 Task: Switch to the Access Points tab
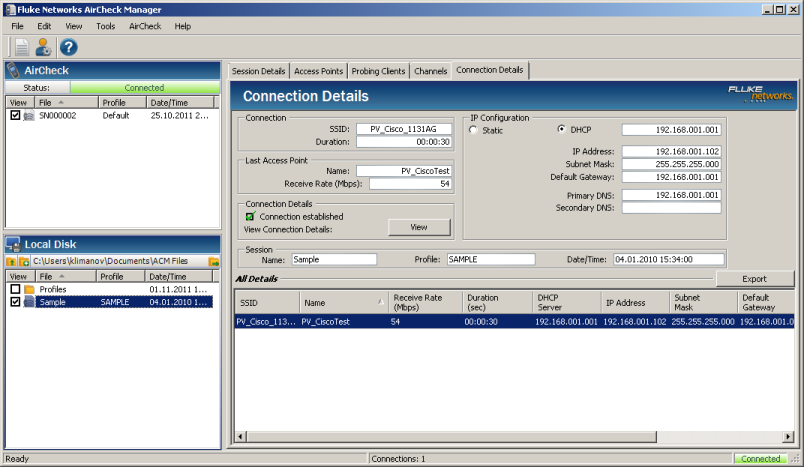pos(318,71)
